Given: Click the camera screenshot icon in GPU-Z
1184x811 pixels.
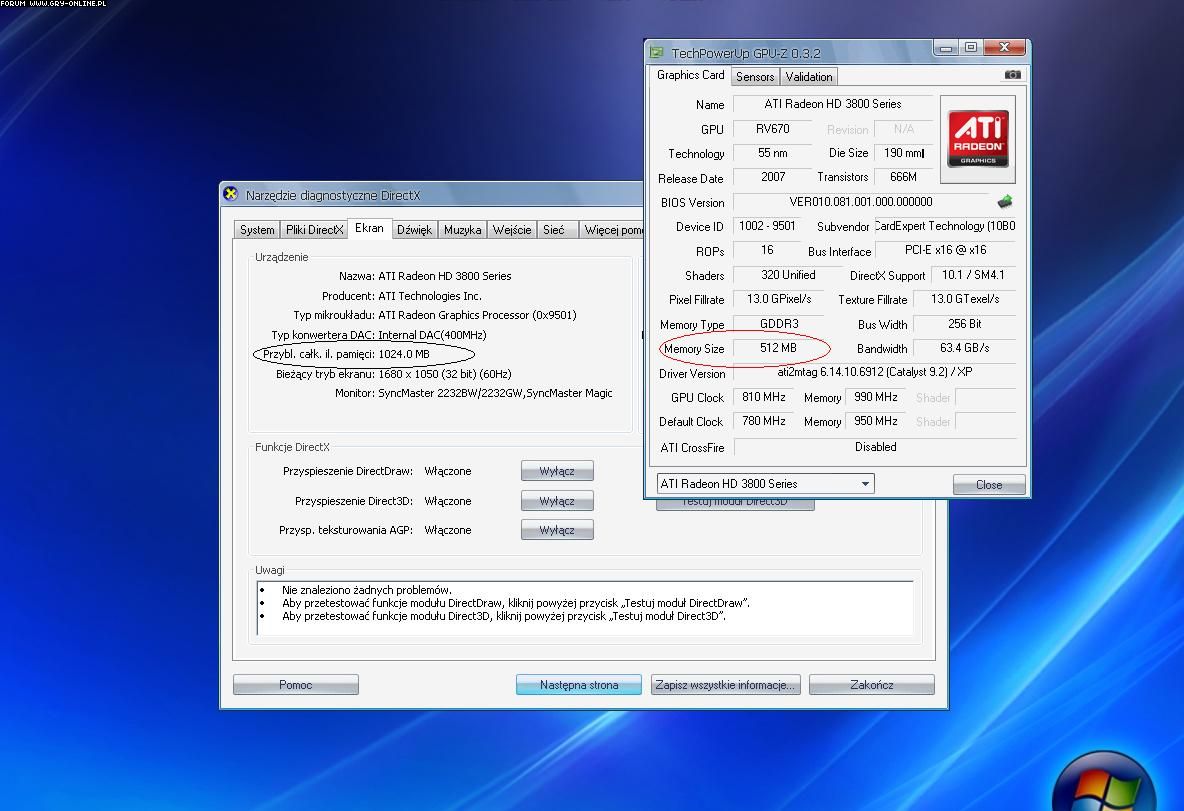Looking at the screenshot, I should tap(1012, 75).
